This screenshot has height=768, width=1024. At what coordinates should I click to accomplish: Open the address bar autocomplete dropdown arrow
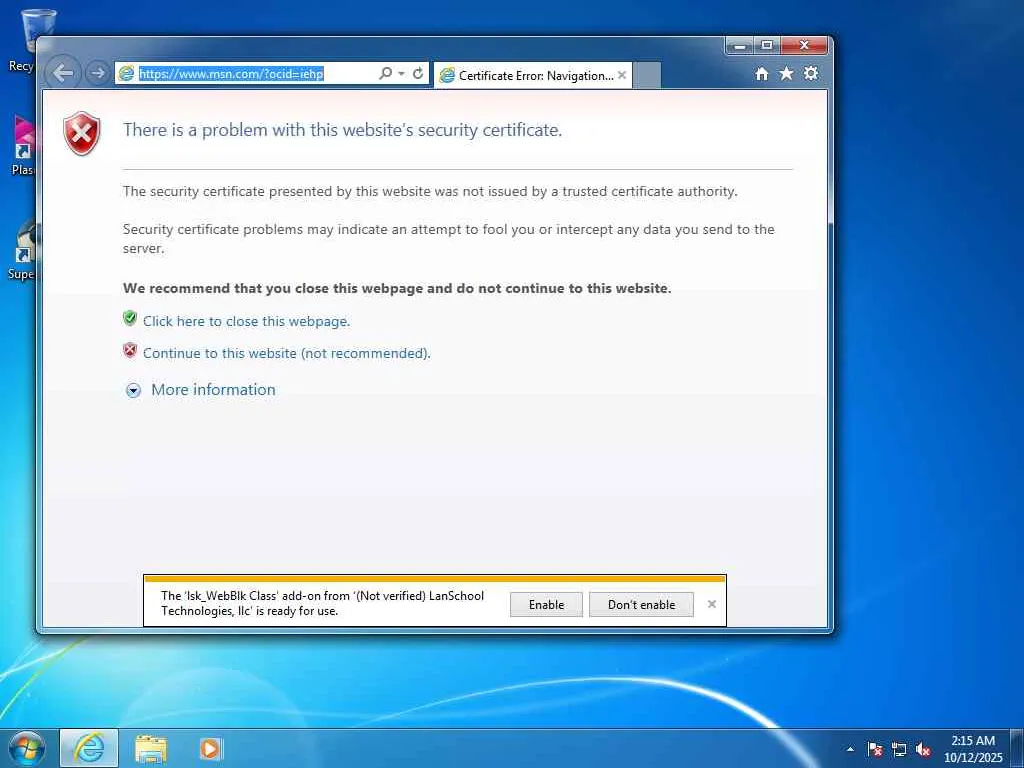[401, 74]
